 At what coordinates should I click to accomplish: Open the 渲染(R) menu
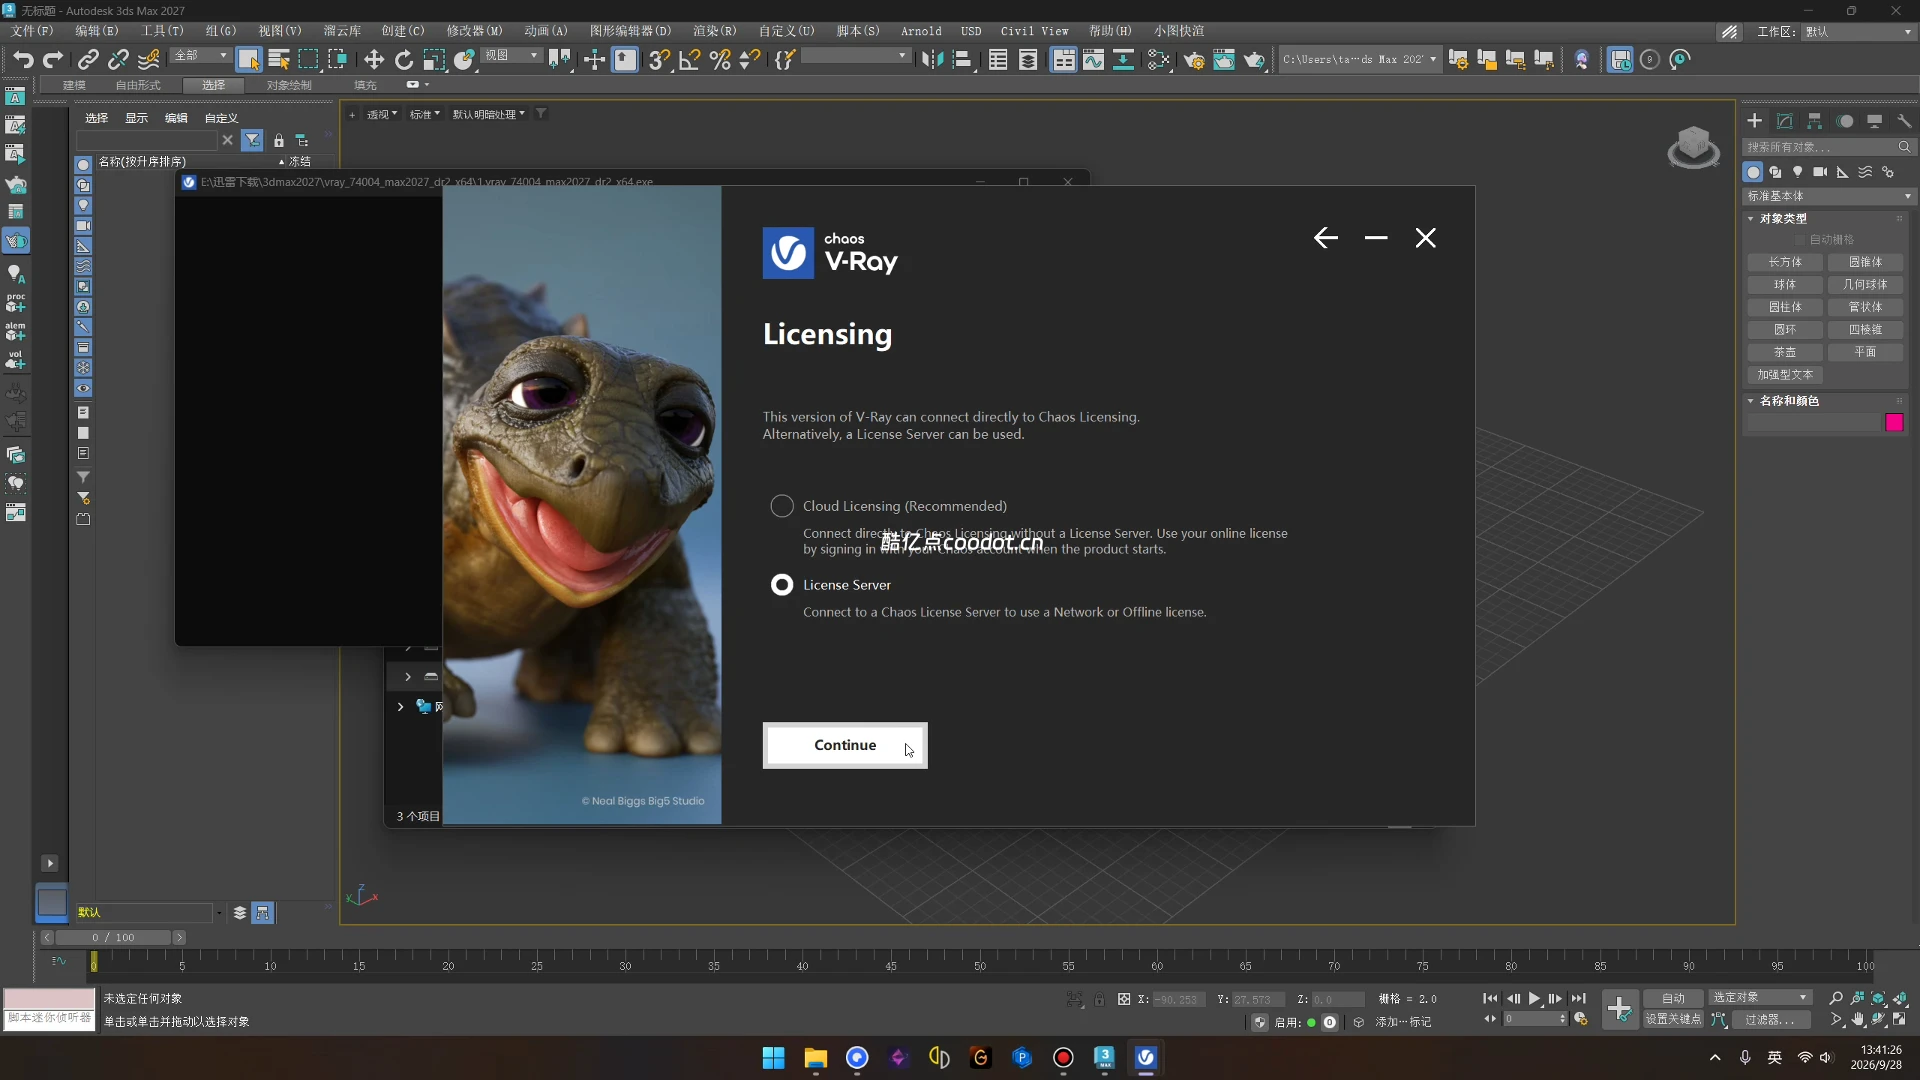point(714,31)
